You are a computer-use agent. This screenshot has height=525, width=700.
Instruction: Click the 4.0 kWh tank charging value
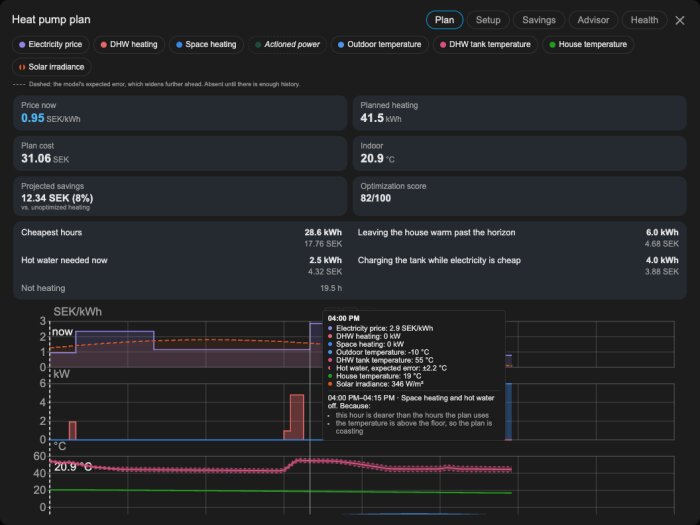[662, 260]
